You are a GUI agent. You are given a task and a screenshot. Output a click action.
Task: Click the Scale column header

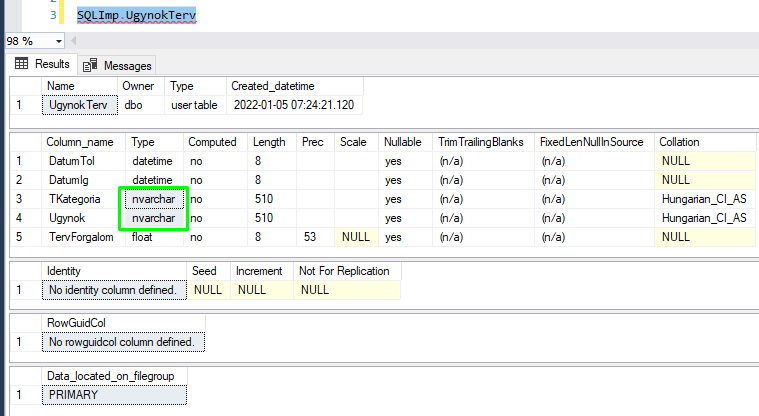[x=356, y=142]
